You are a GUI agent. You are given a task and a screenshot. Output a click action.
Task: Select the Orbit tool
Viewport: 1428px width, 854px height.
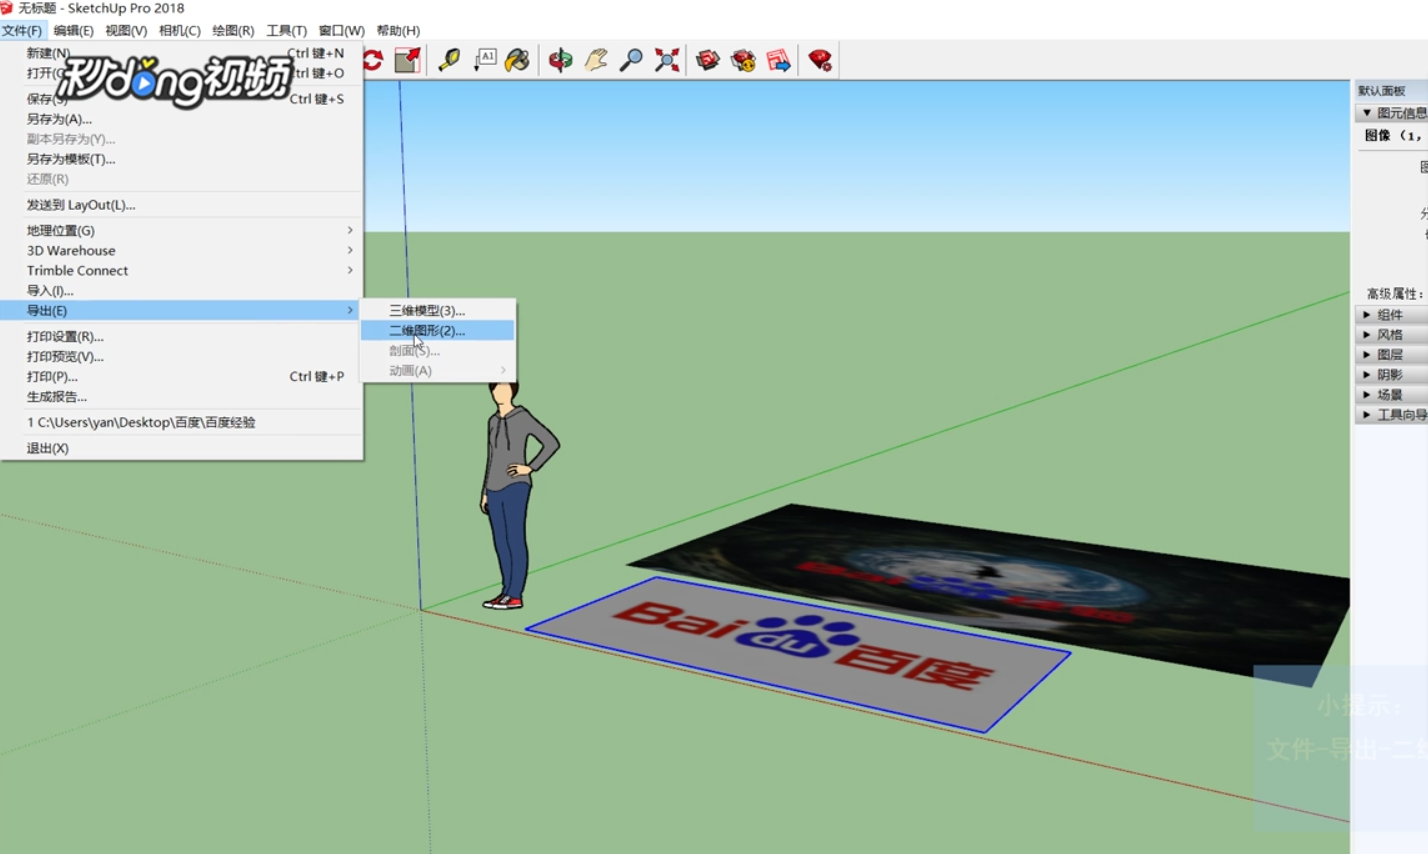coord(560,60)
